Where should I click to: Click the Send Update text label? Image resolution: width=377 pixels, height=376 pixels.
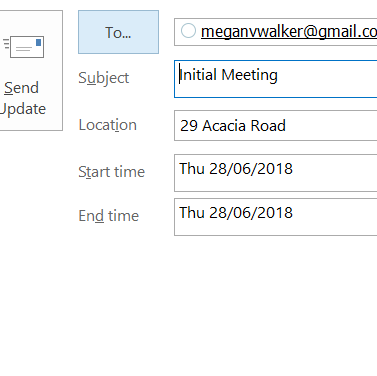point(23,98)
